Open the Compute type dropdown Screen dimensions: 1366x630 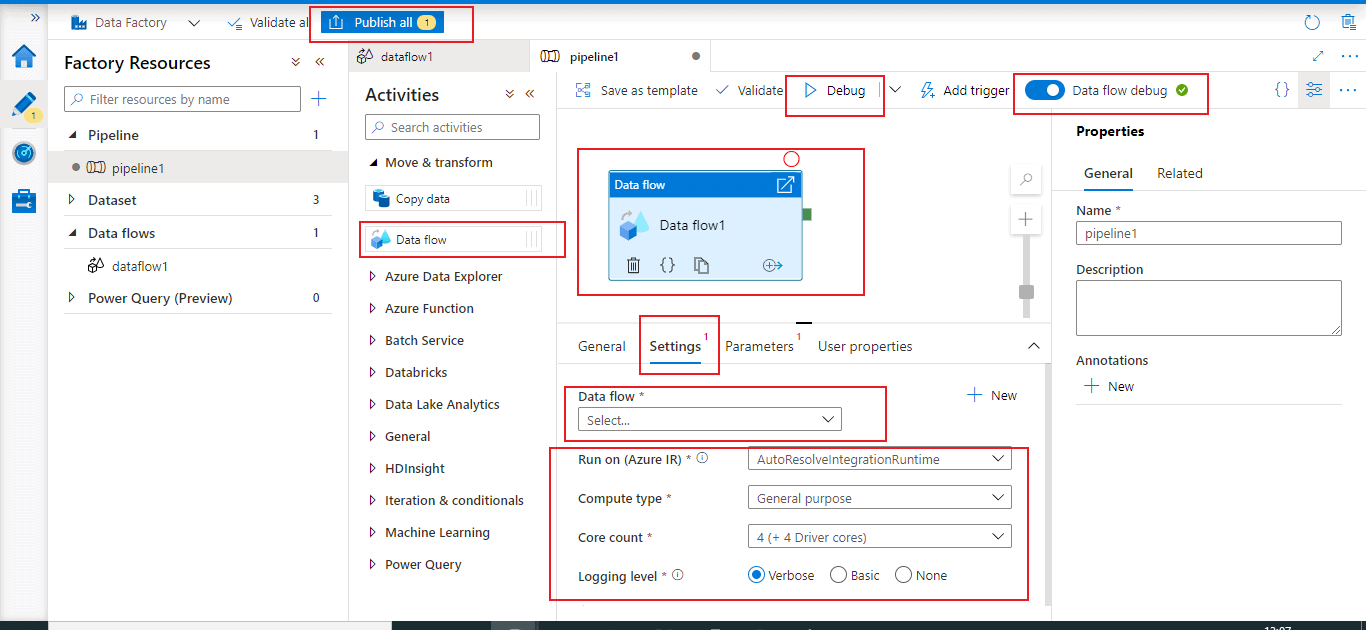pos(880,498)
